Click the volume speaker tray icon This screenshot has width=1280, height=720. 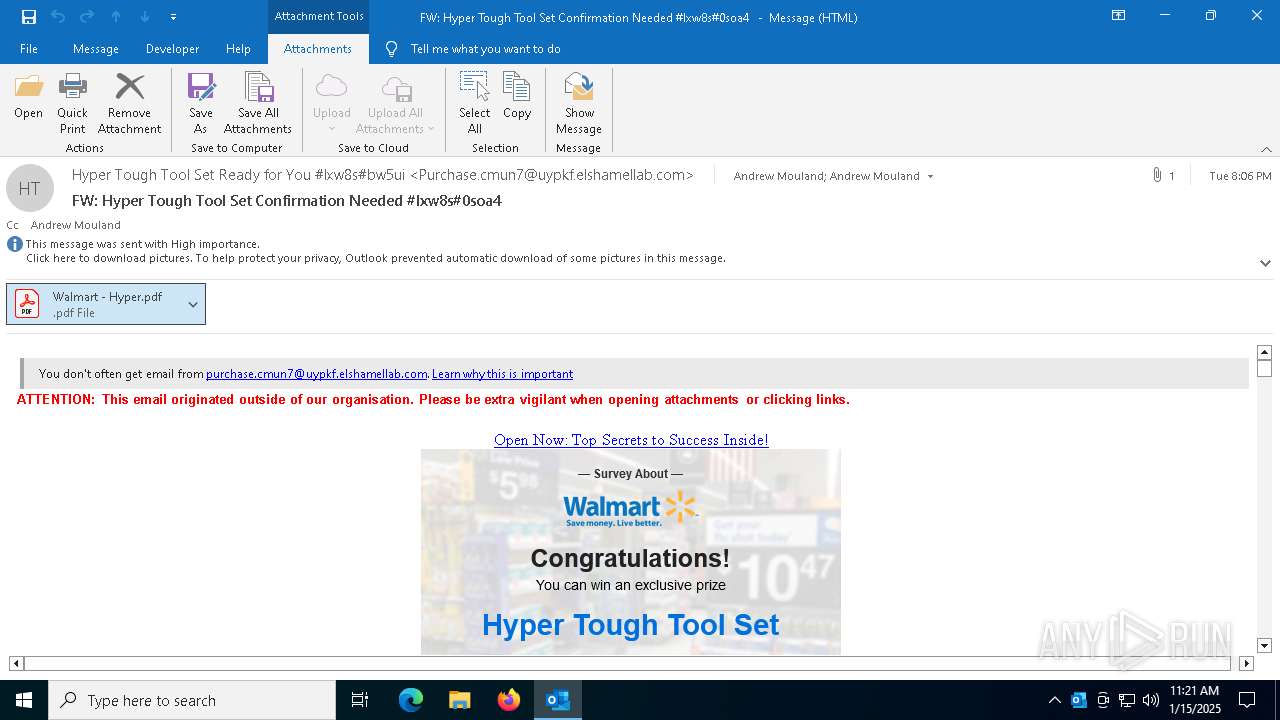pos(1151,700)
